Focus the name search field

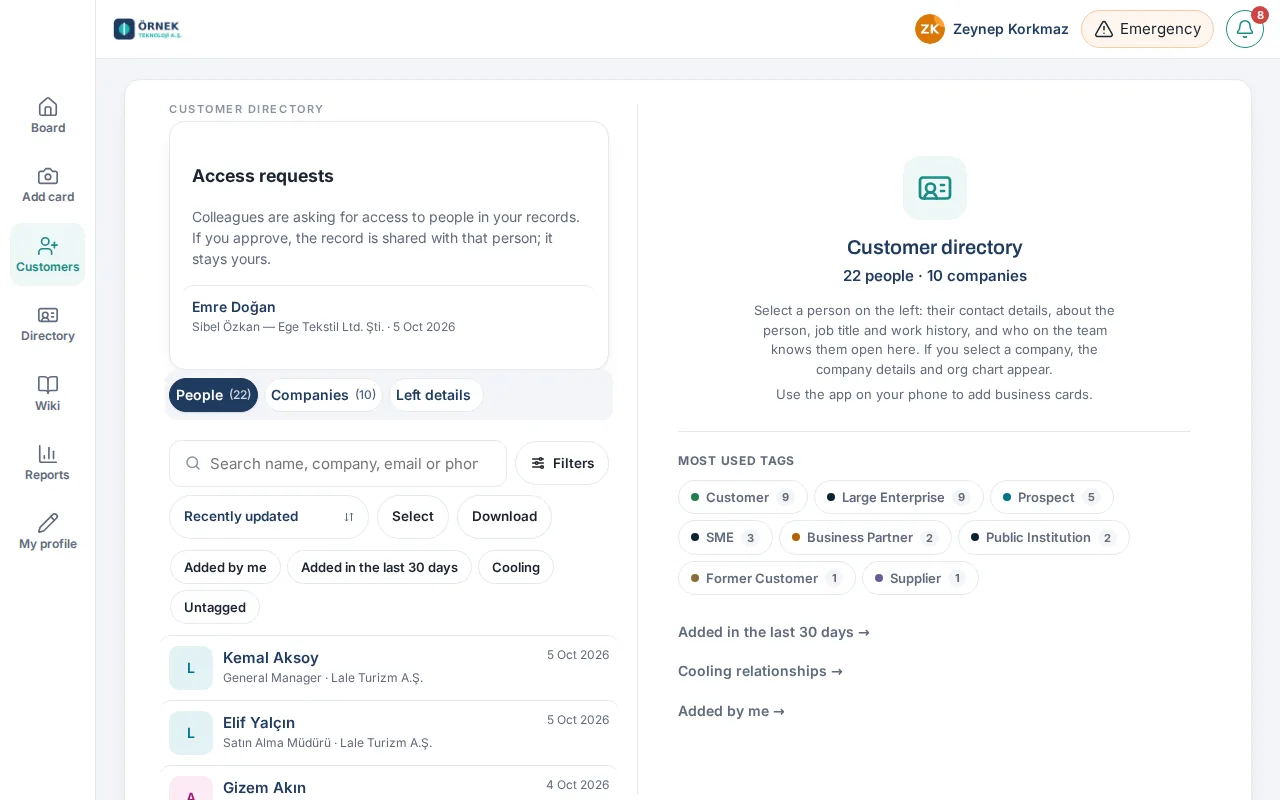(338, 463)
